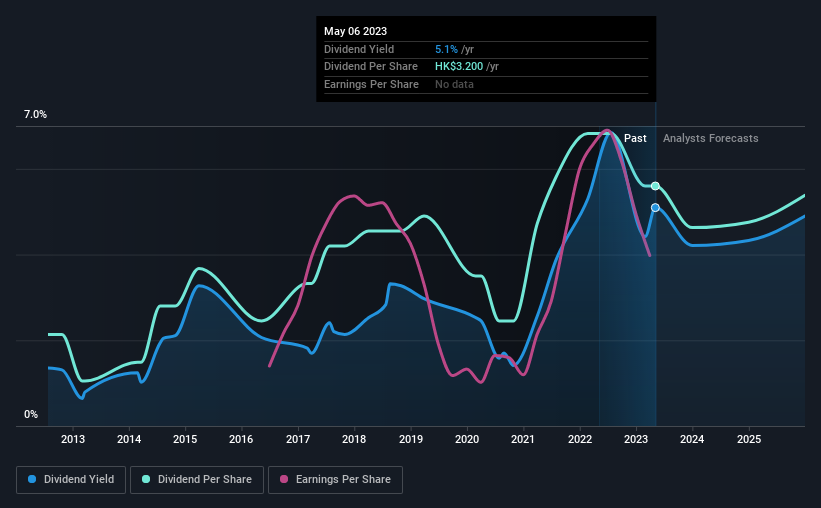Viewport: 821px width, 508px height.
Task: Click the 2014 x-axis label
Action: [x=129, y=439]
